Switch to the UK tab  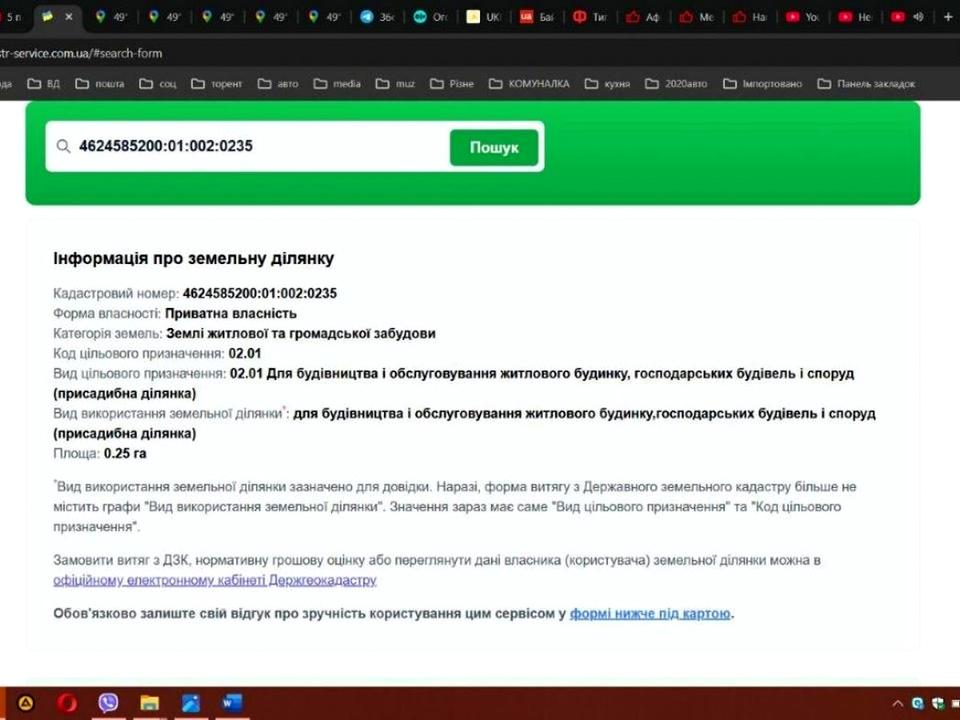pyautogui.click(x=484, y=17)
